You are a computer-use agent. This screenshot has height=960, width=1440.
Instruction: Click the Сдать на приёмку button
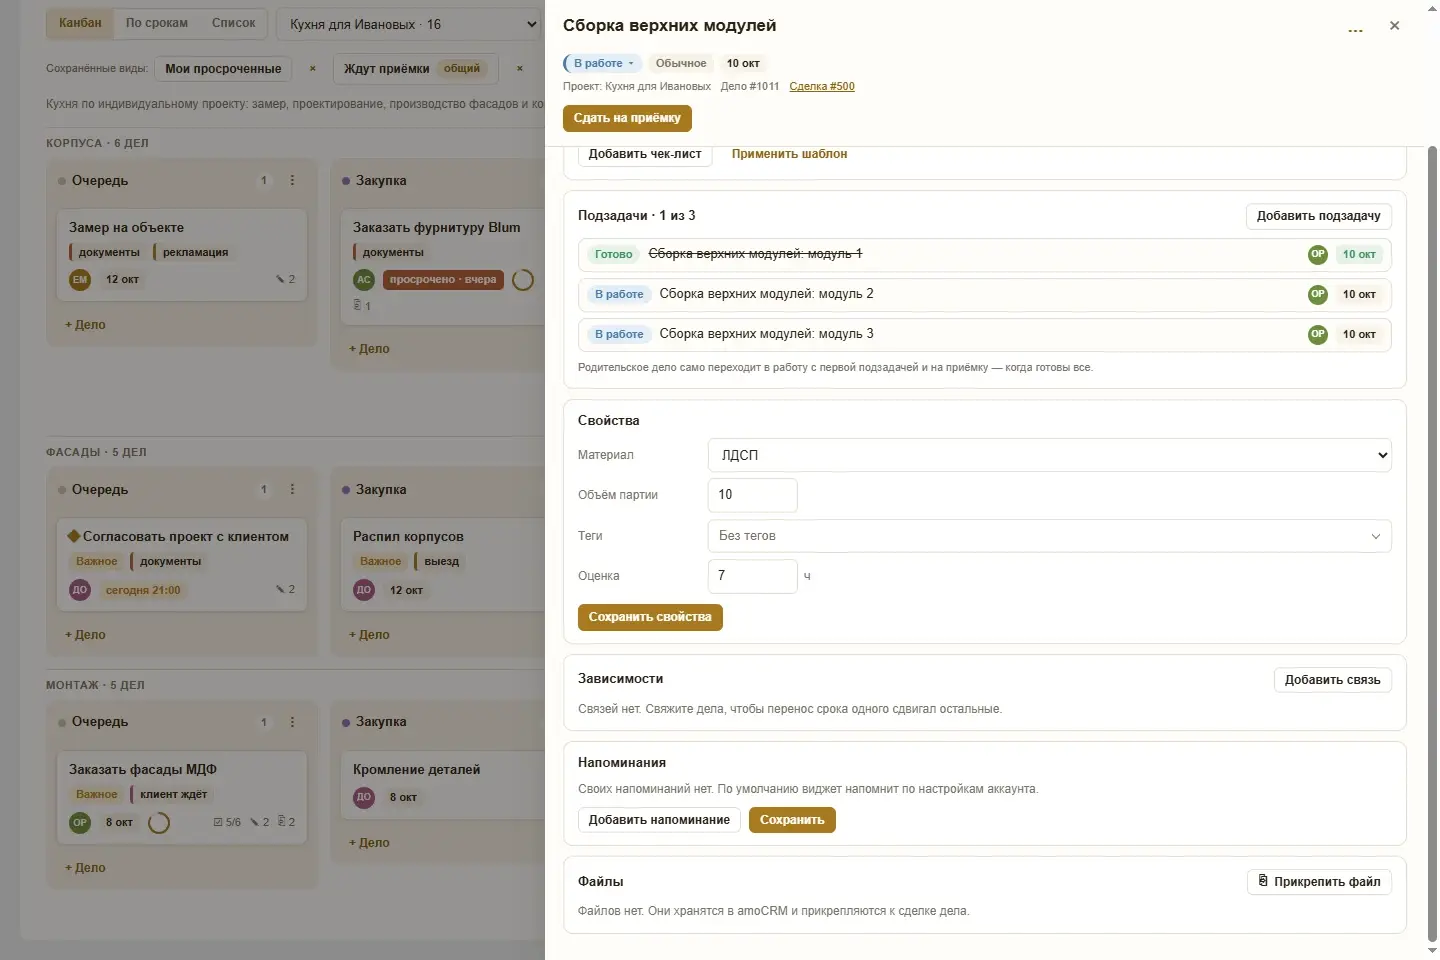(x=627, y=118)
